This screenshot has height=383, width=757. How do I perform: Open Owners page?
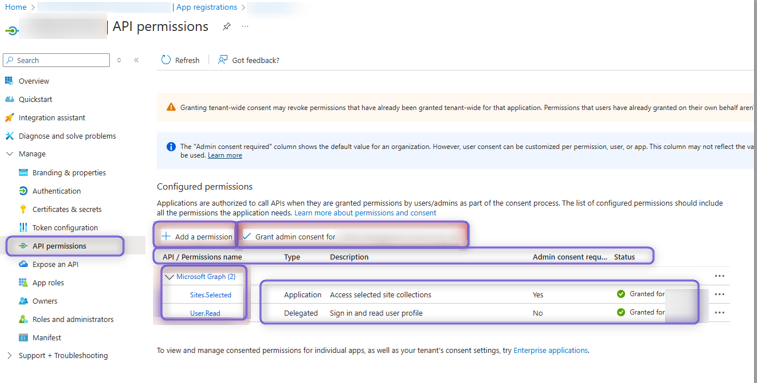pos(44,301)
